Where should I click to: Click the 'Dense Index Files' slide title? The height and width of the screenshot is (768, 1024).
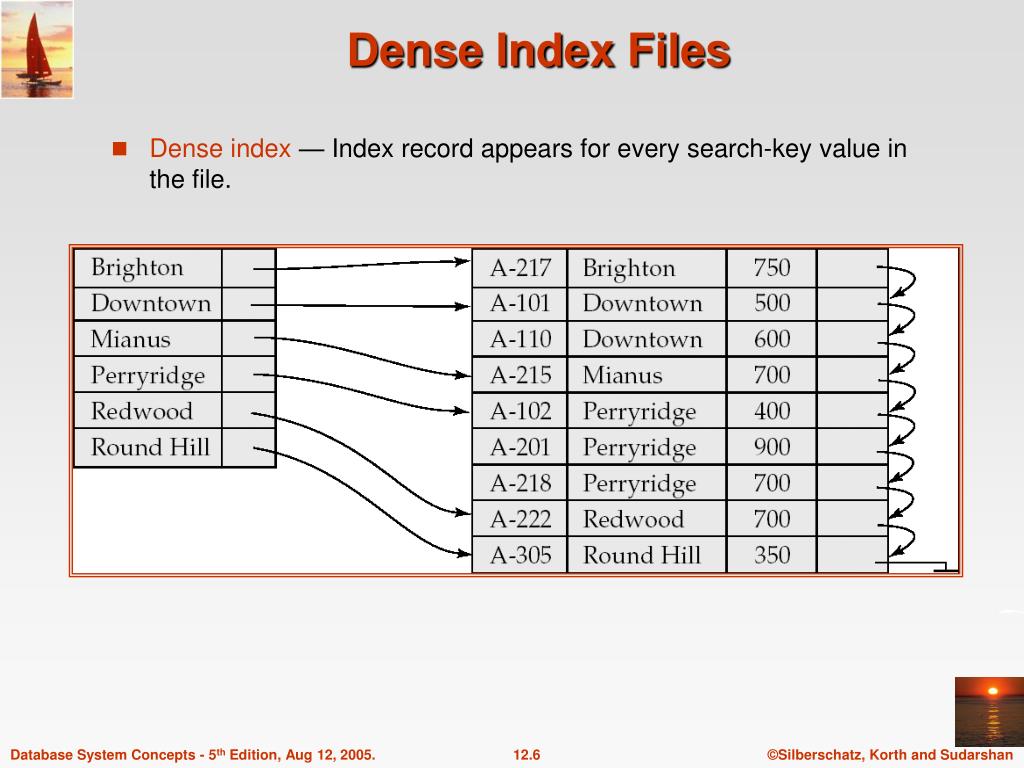539,51
